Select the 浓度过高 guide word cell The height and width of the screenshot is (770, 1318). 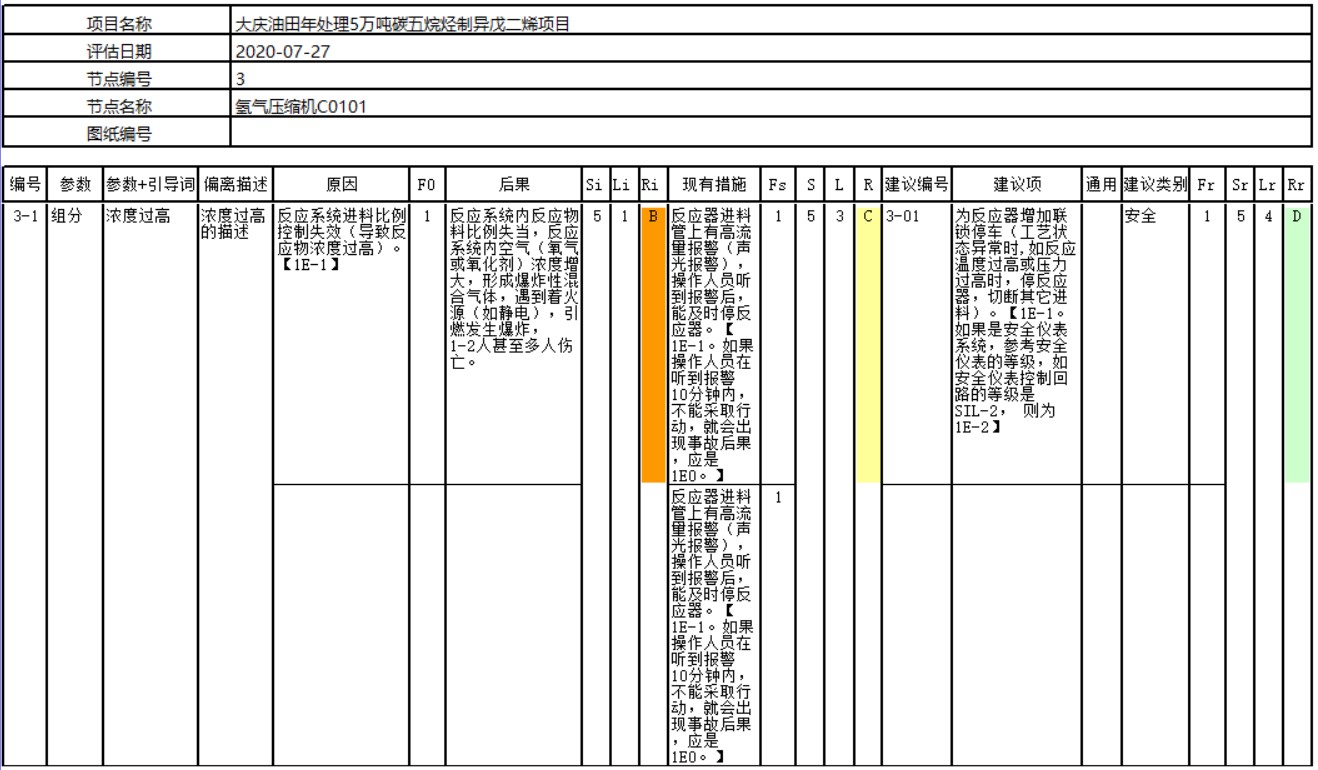pos(150,485)
